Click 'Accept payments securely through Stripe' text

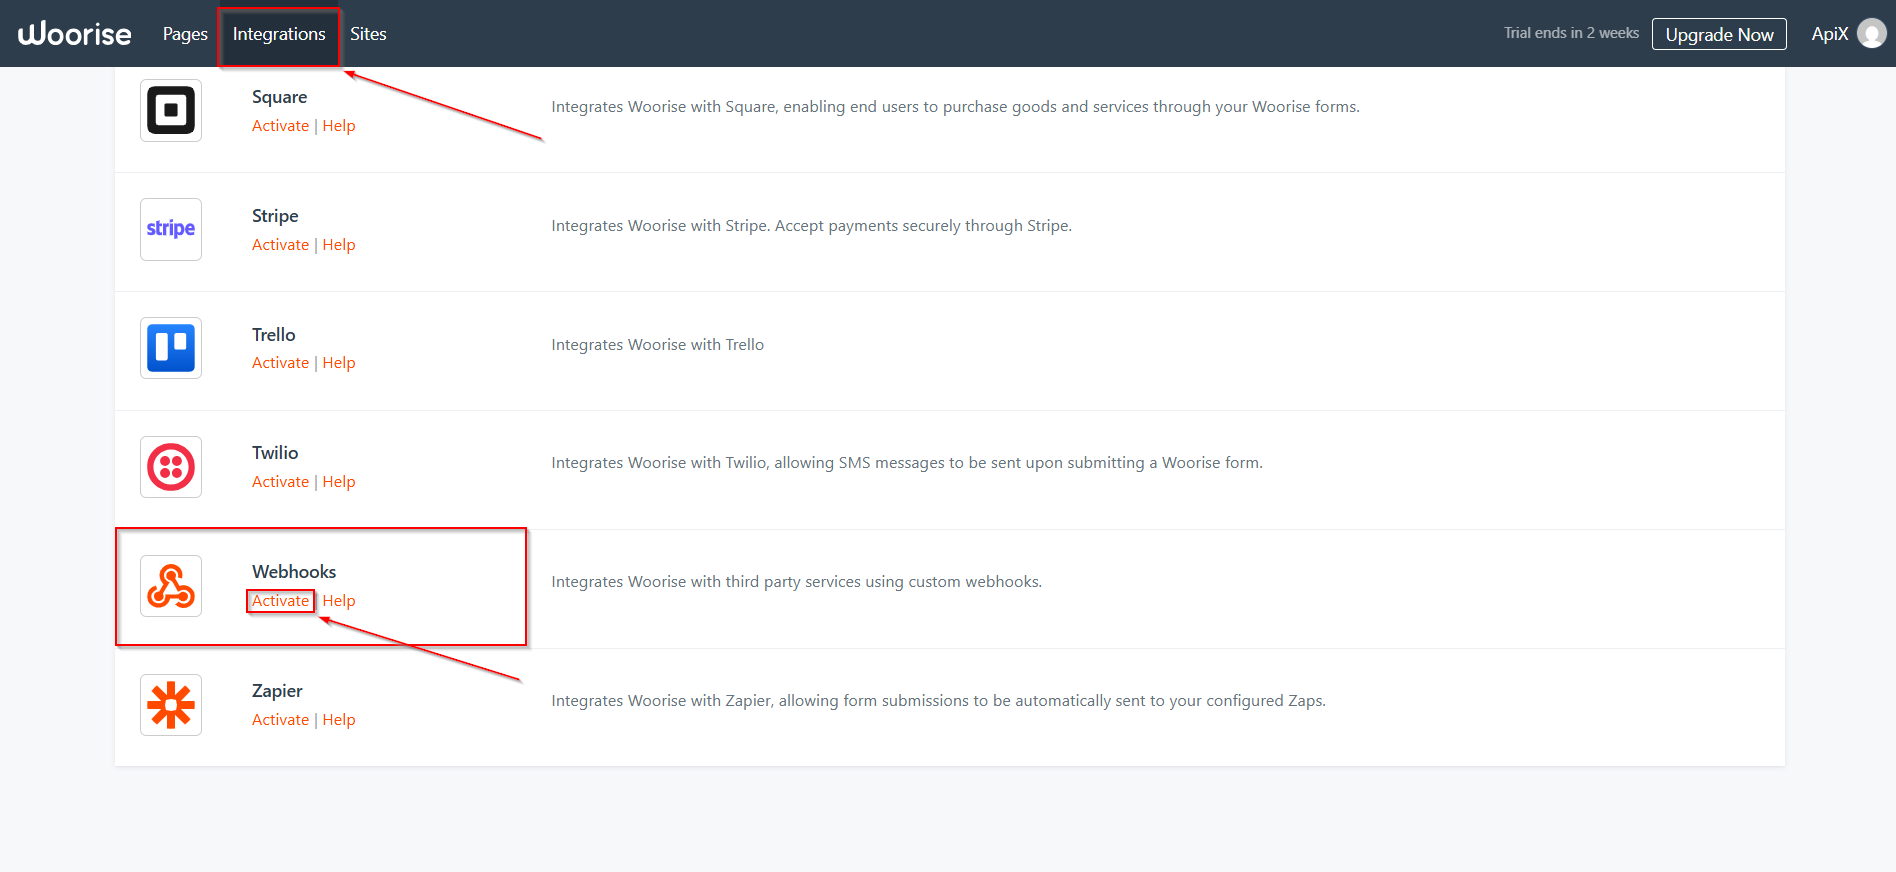[x=922, y=226]
